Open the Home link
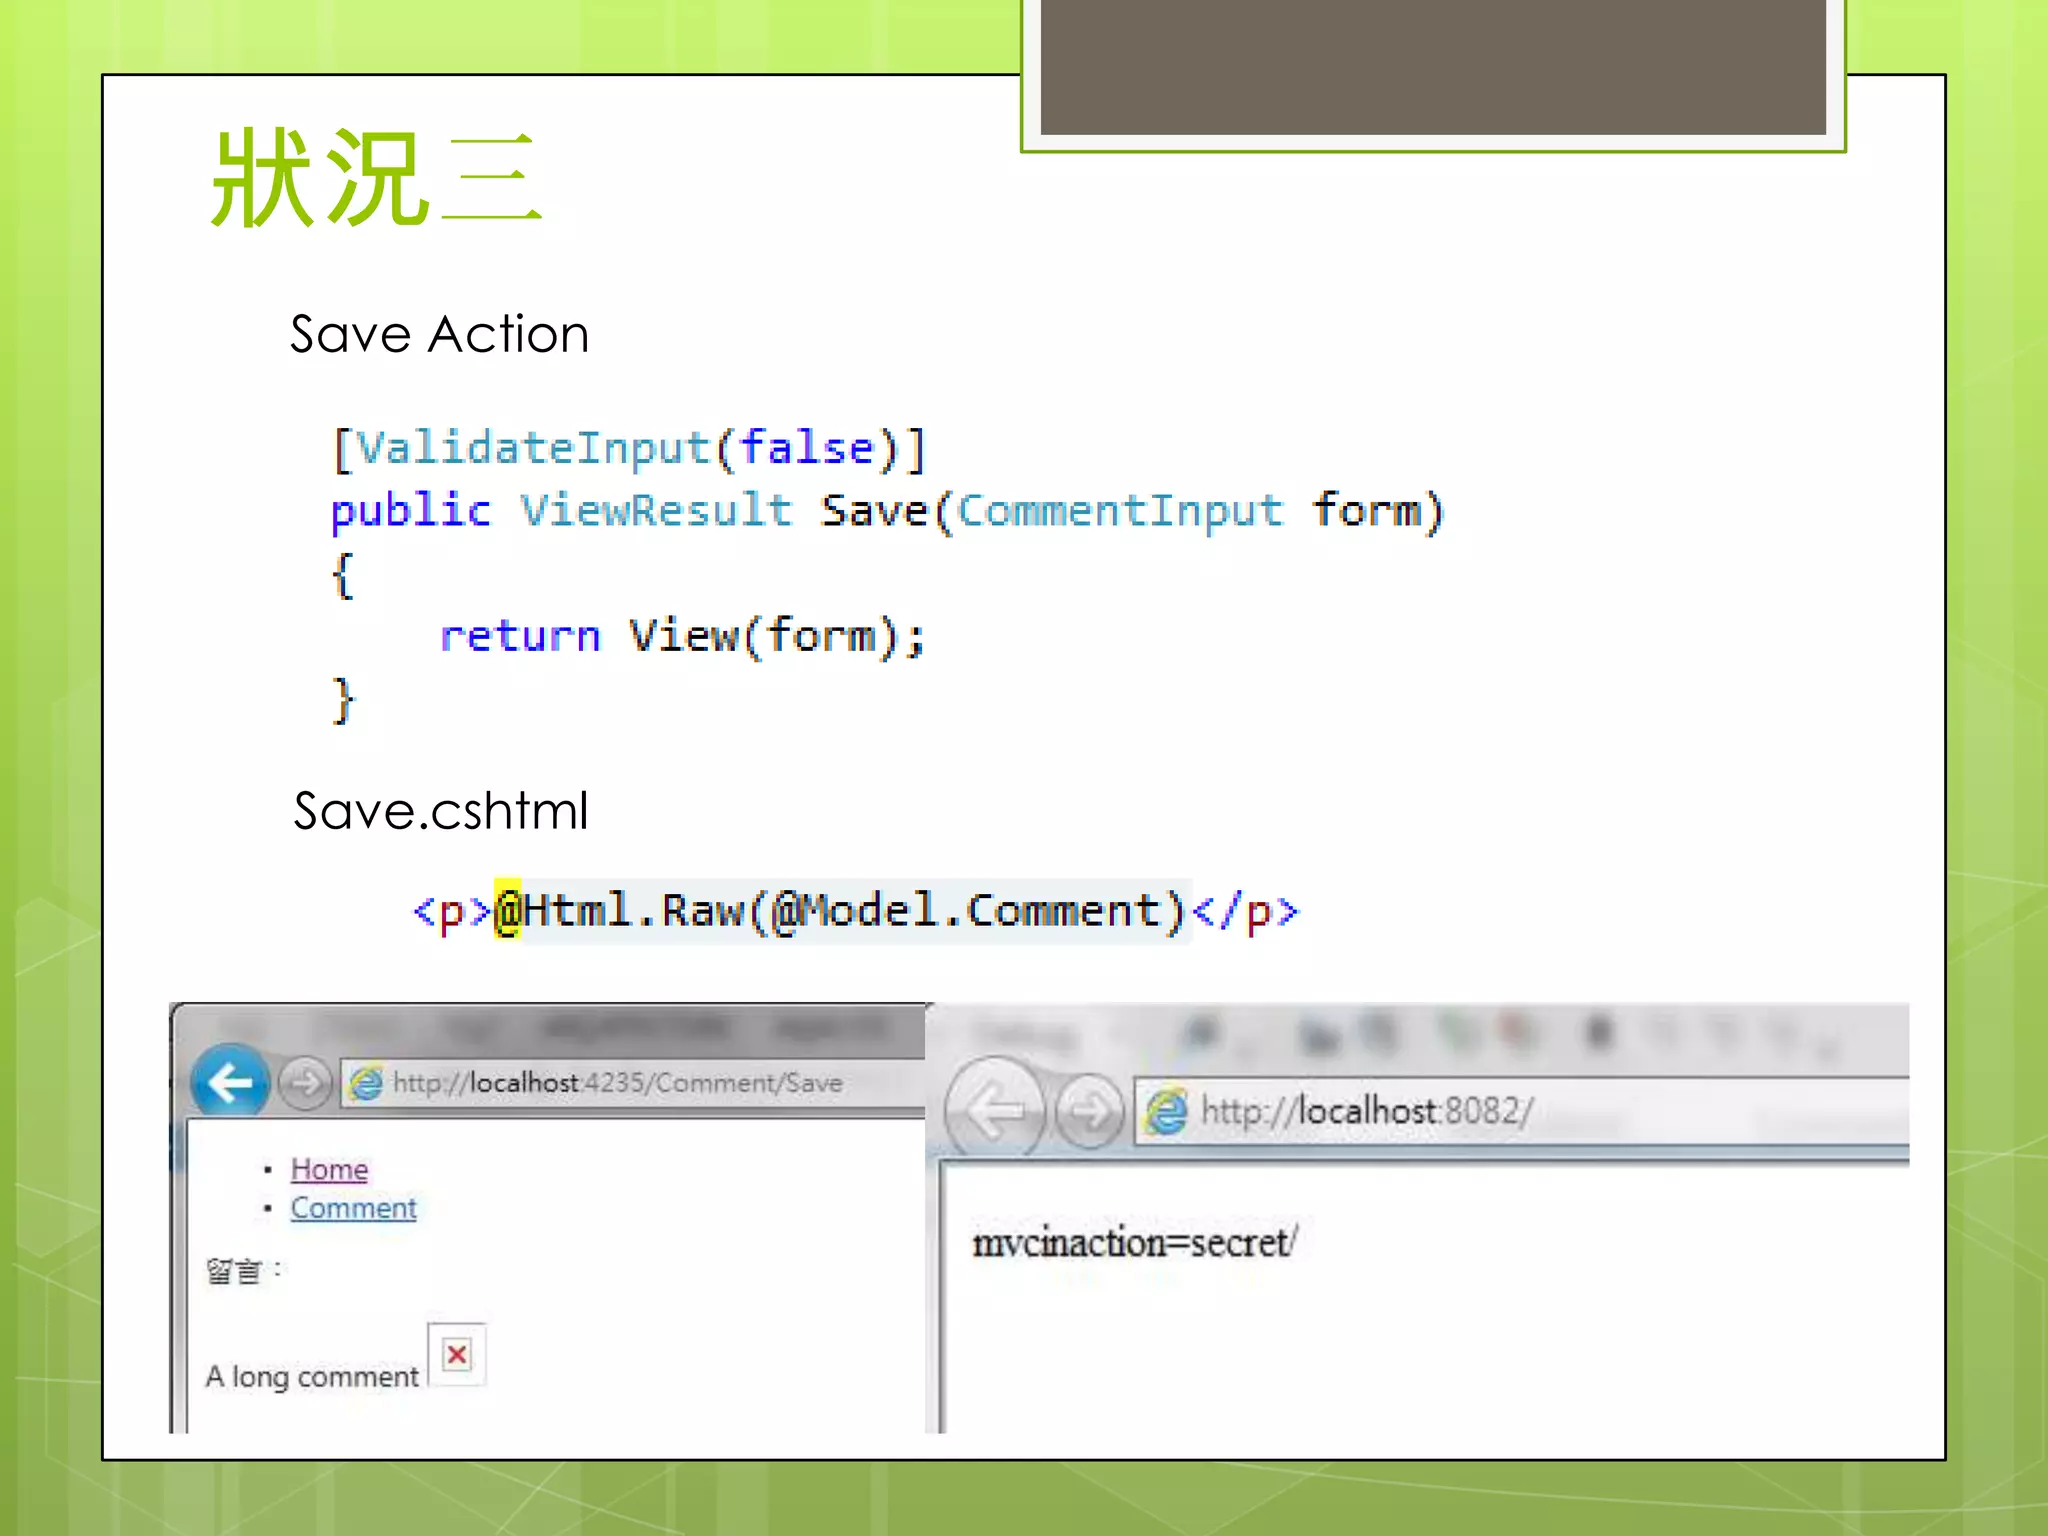Viewport: 2048px width, 1536px height. [x=329, y=1169]
